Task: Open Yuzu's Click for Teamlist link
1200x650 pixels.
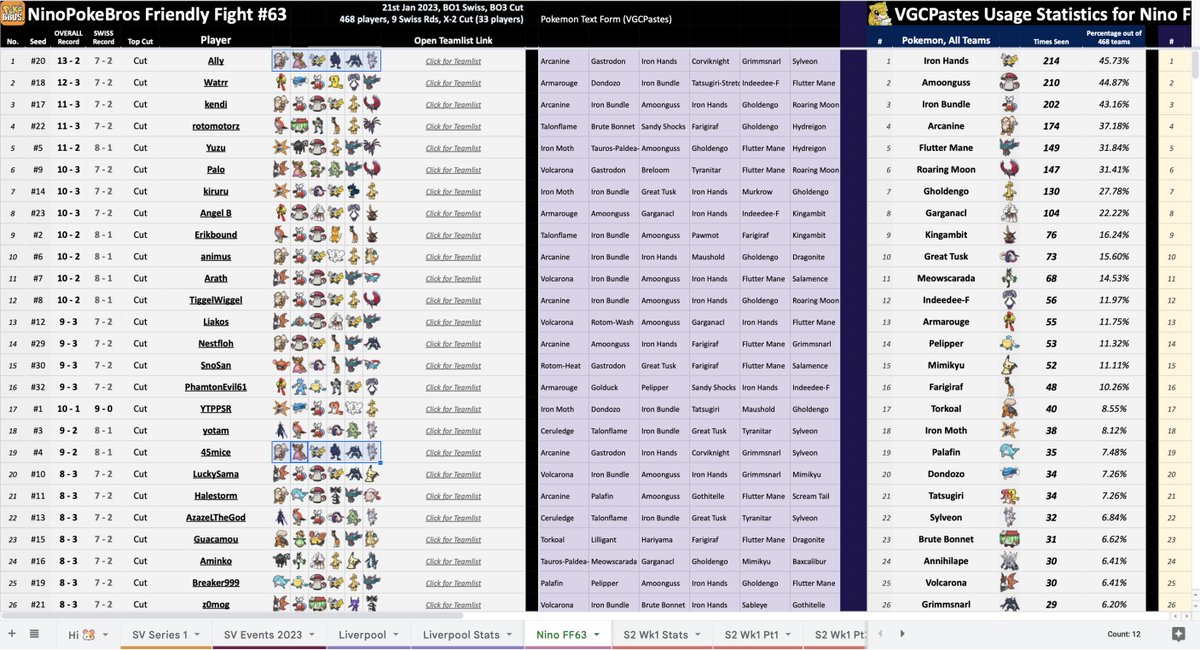Action: 453,148
